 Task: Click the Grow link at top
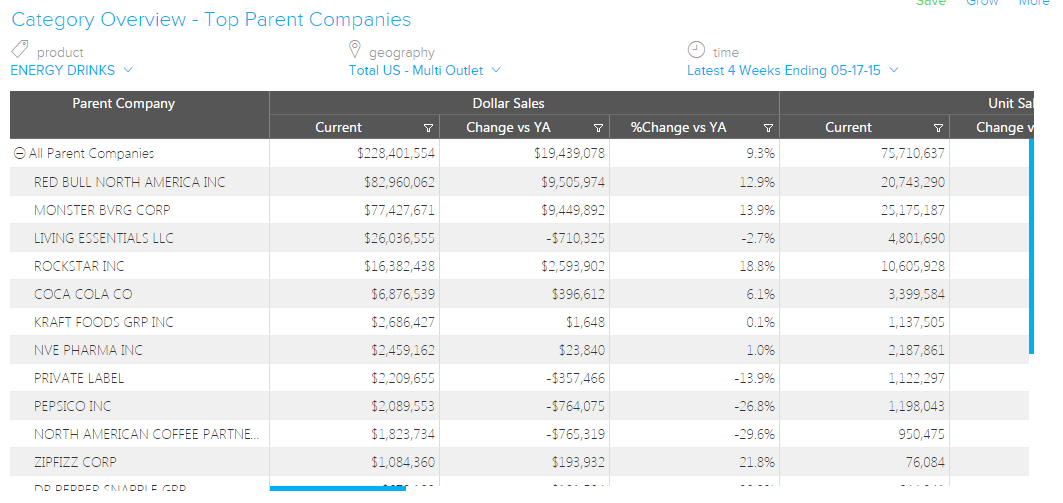click(x=982, y=3)
